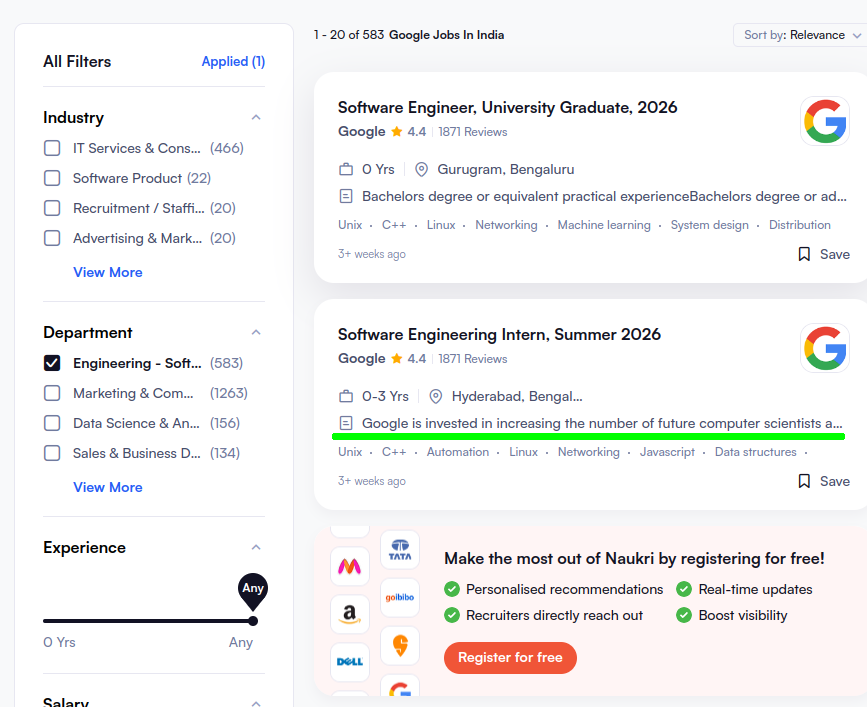
Task: Check Marketing & Com... department filter
Action: point(52,393)
